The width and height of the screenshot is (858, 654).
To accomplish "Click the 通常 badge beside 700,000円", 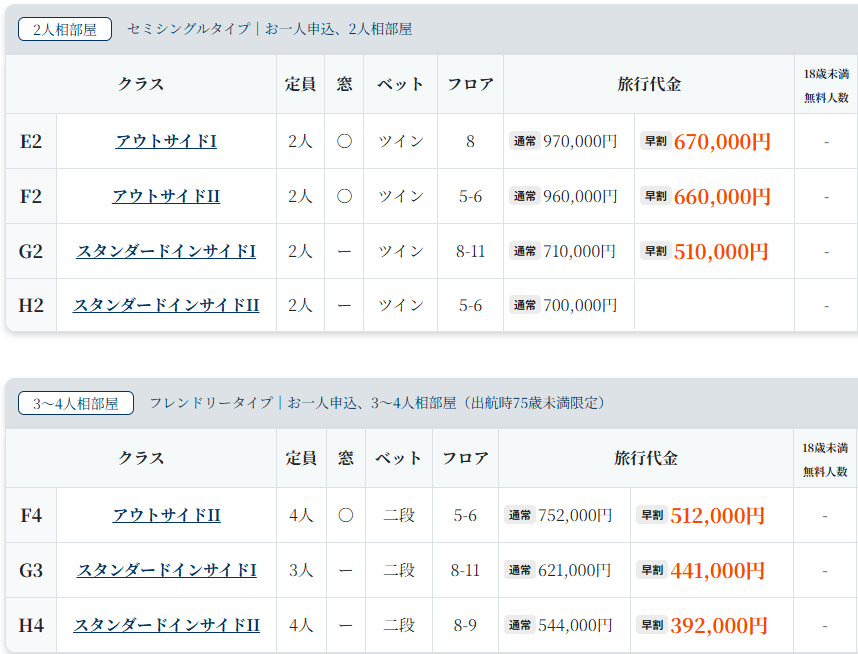I will coord(525,305).
